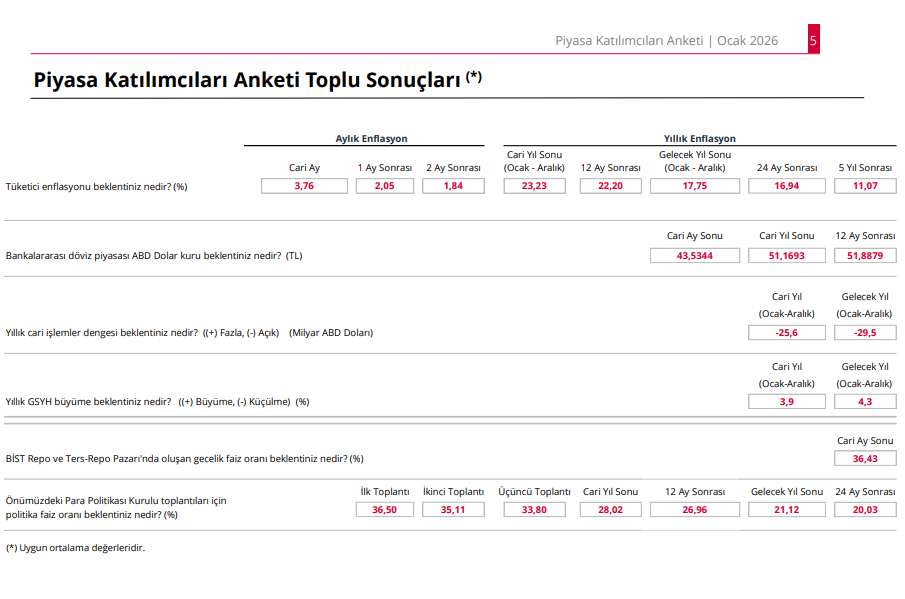Click the 5 Yıl Sonrası value 11,07

[865, 186]
